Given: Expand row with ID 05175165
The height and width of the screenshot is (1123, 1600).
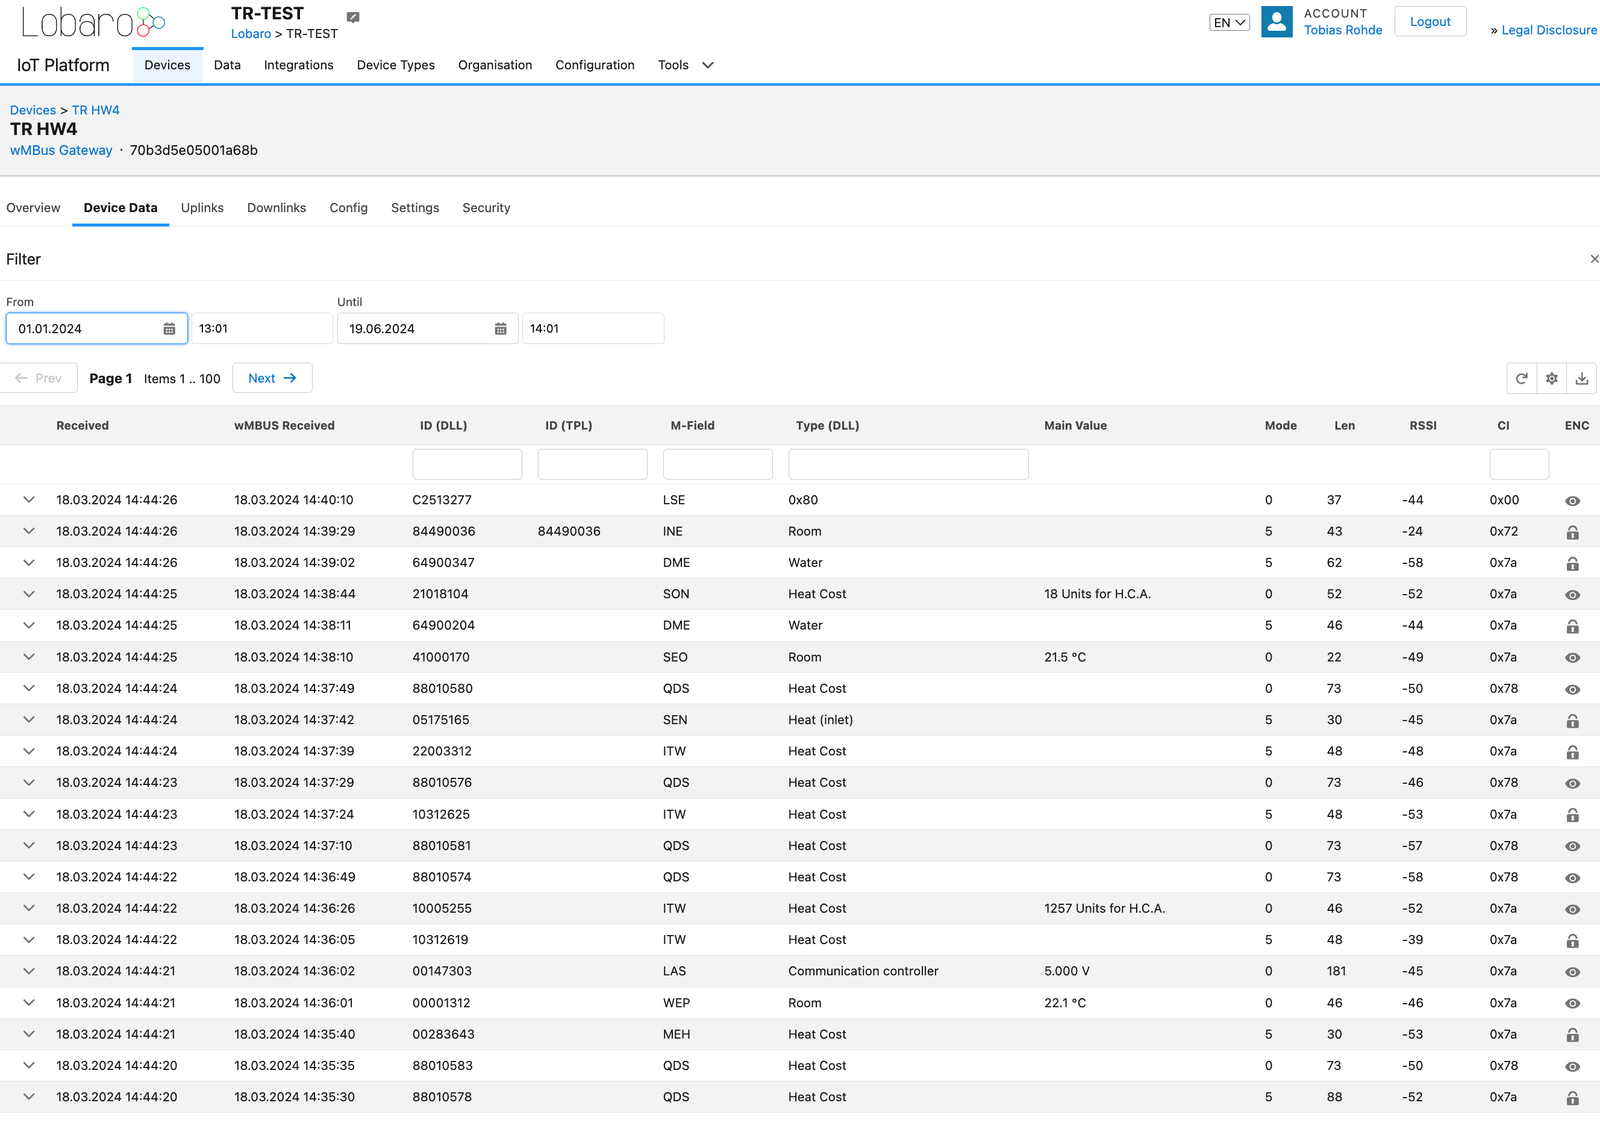Looking at the screenshot, I should pos(29,720).
